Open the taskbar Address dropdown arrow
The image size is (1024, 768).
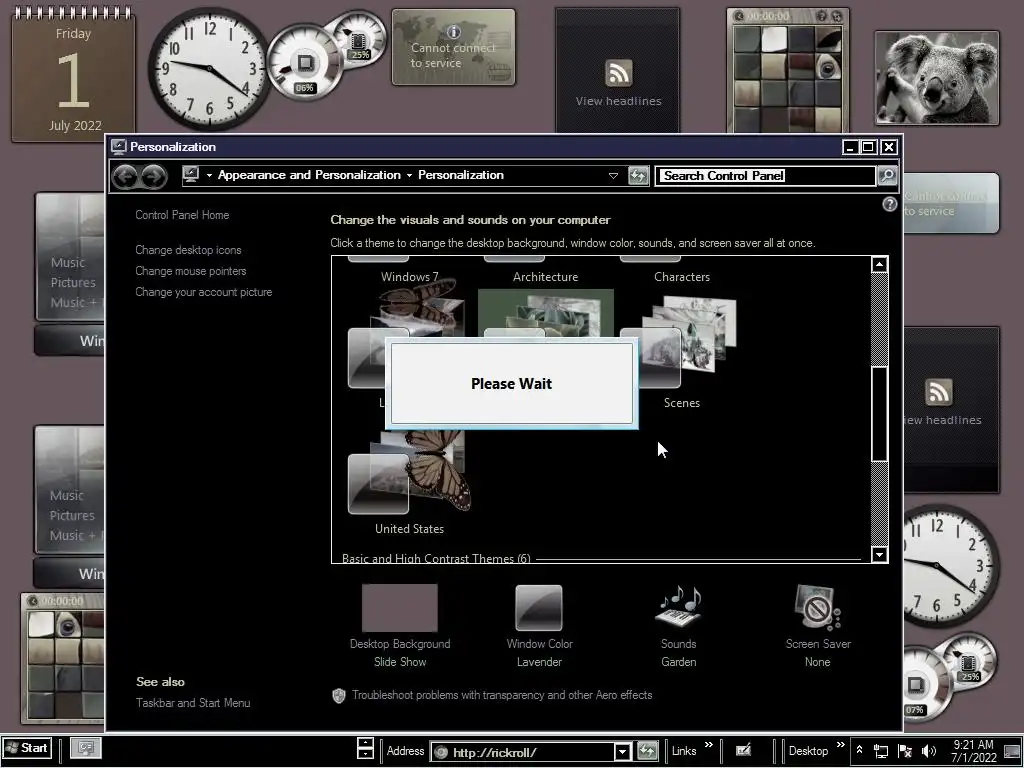click(622, 752)
